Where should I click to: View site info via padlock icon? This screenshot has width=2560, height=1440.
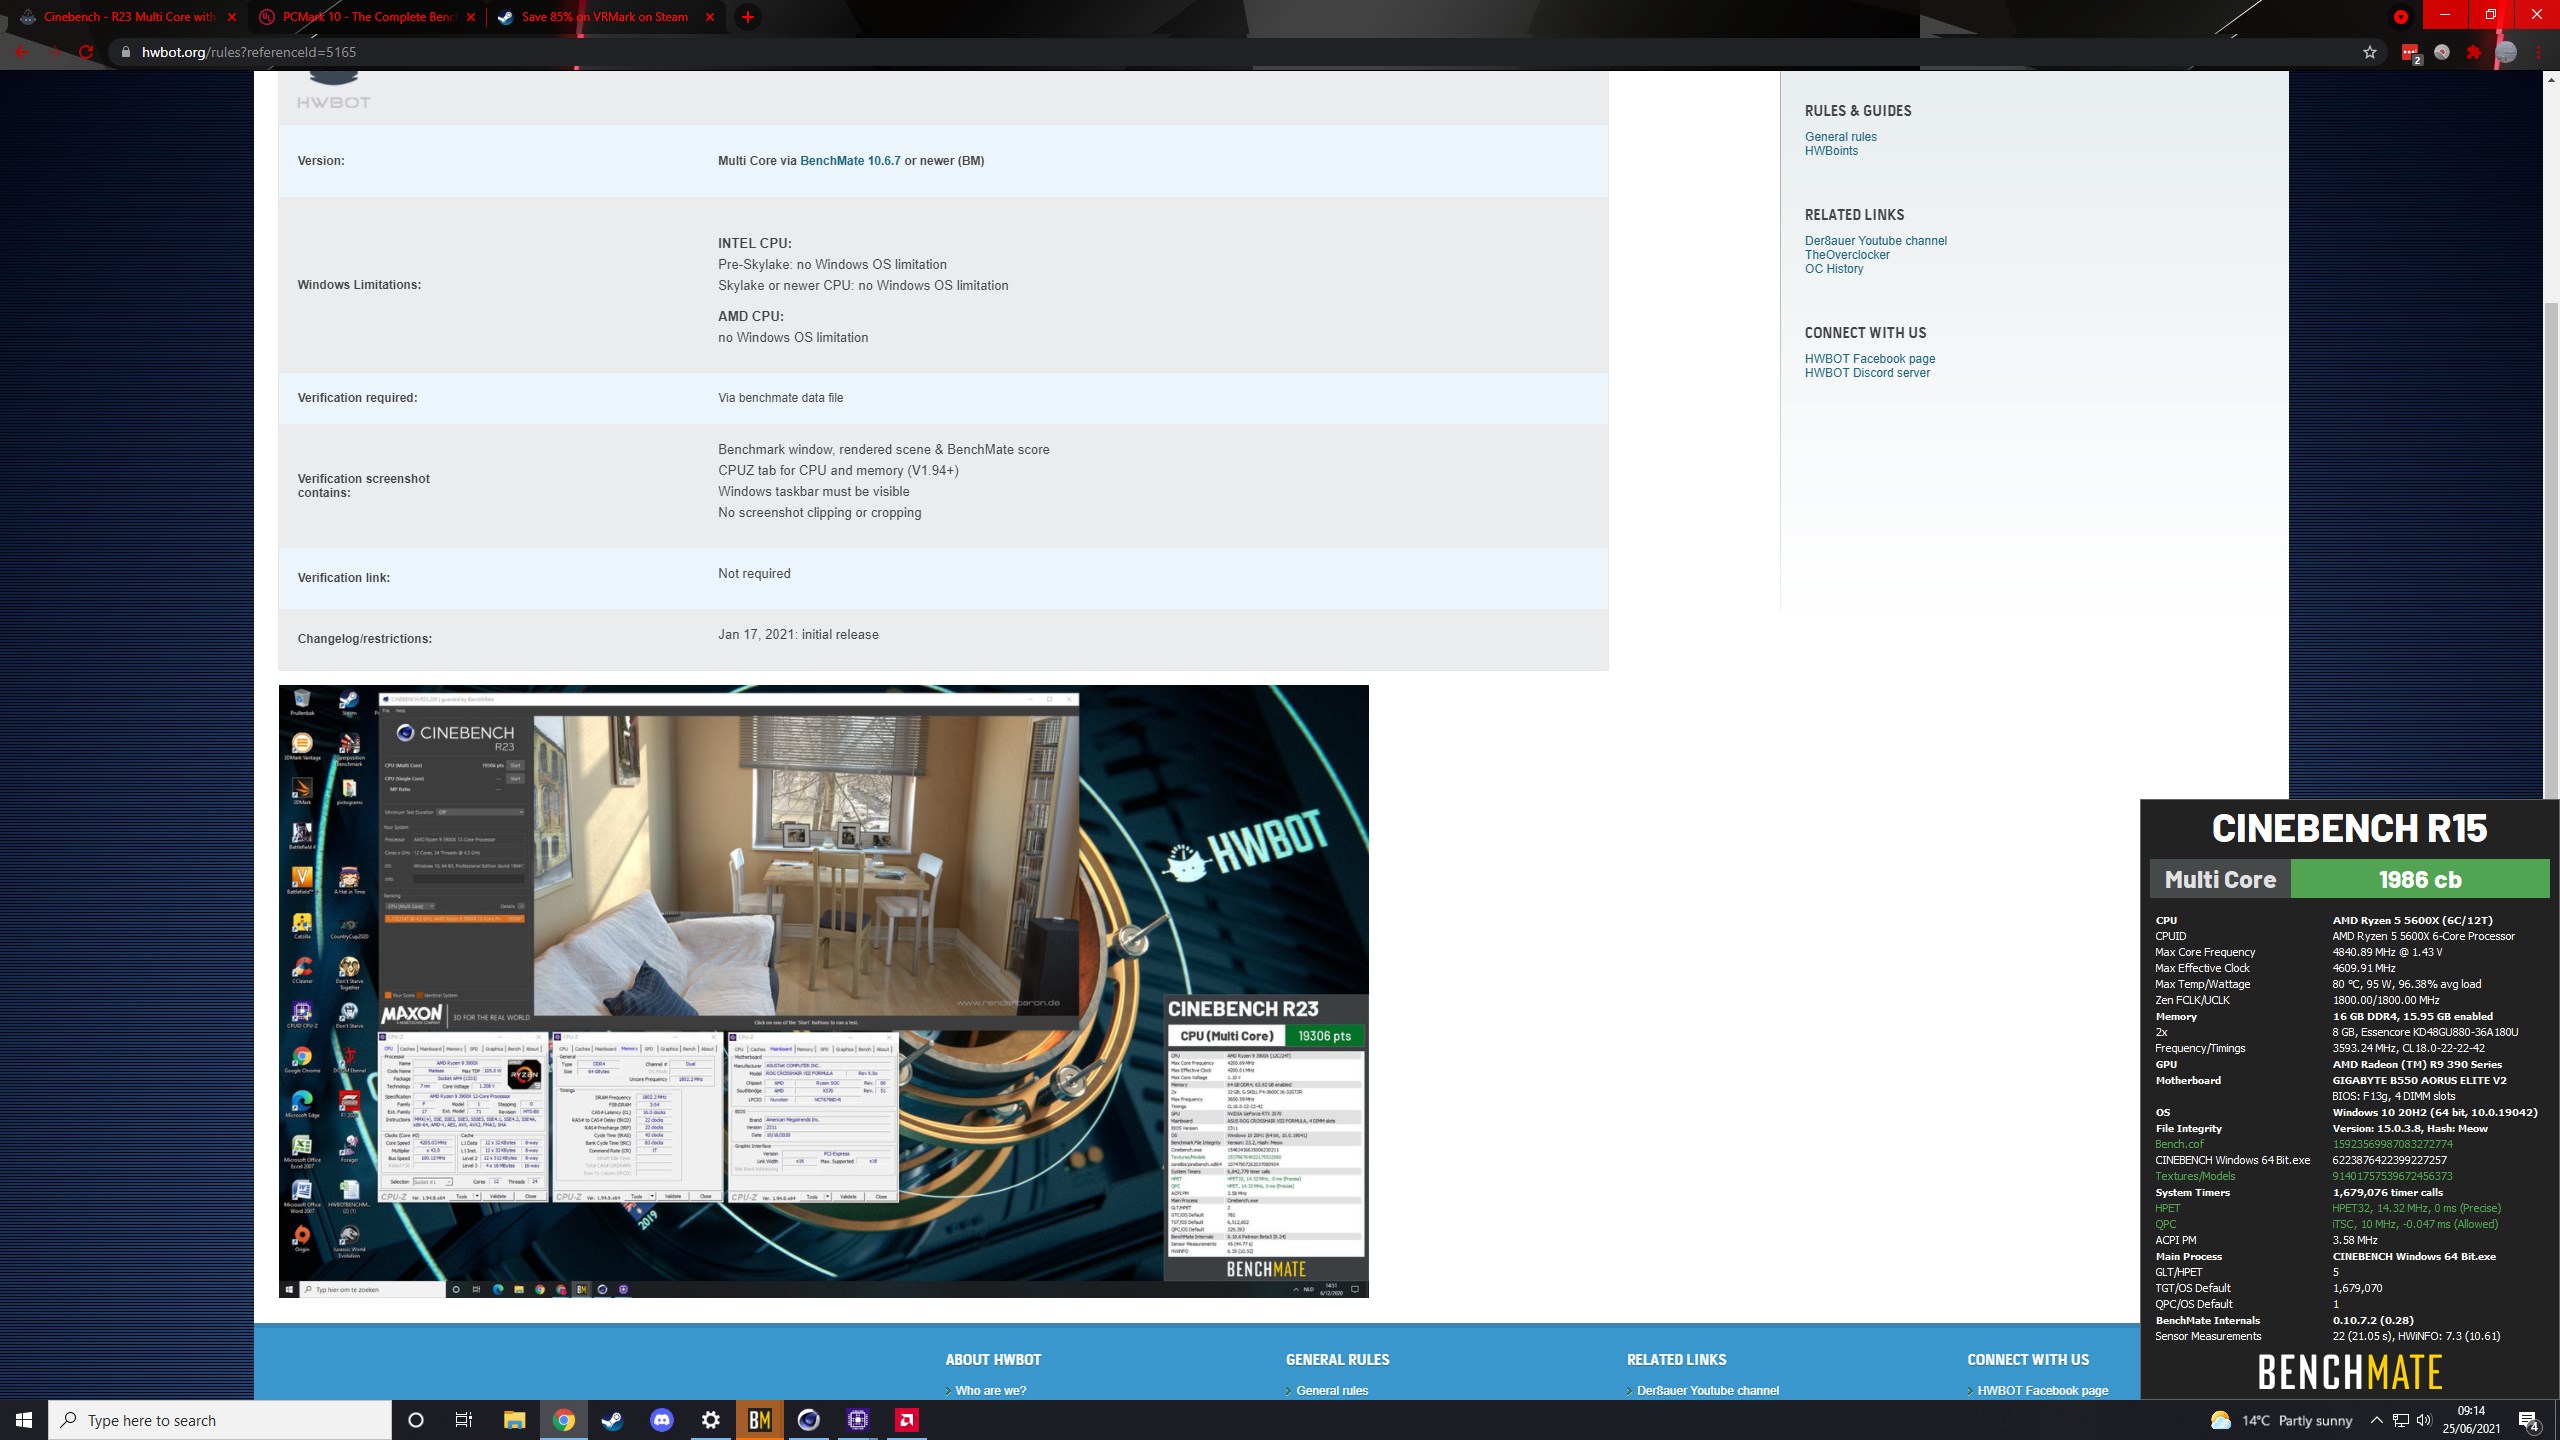(x=125, y=52)
